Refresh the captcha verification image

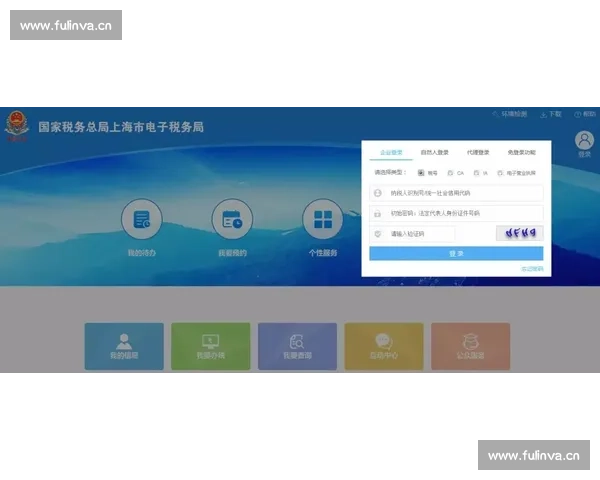520,233
